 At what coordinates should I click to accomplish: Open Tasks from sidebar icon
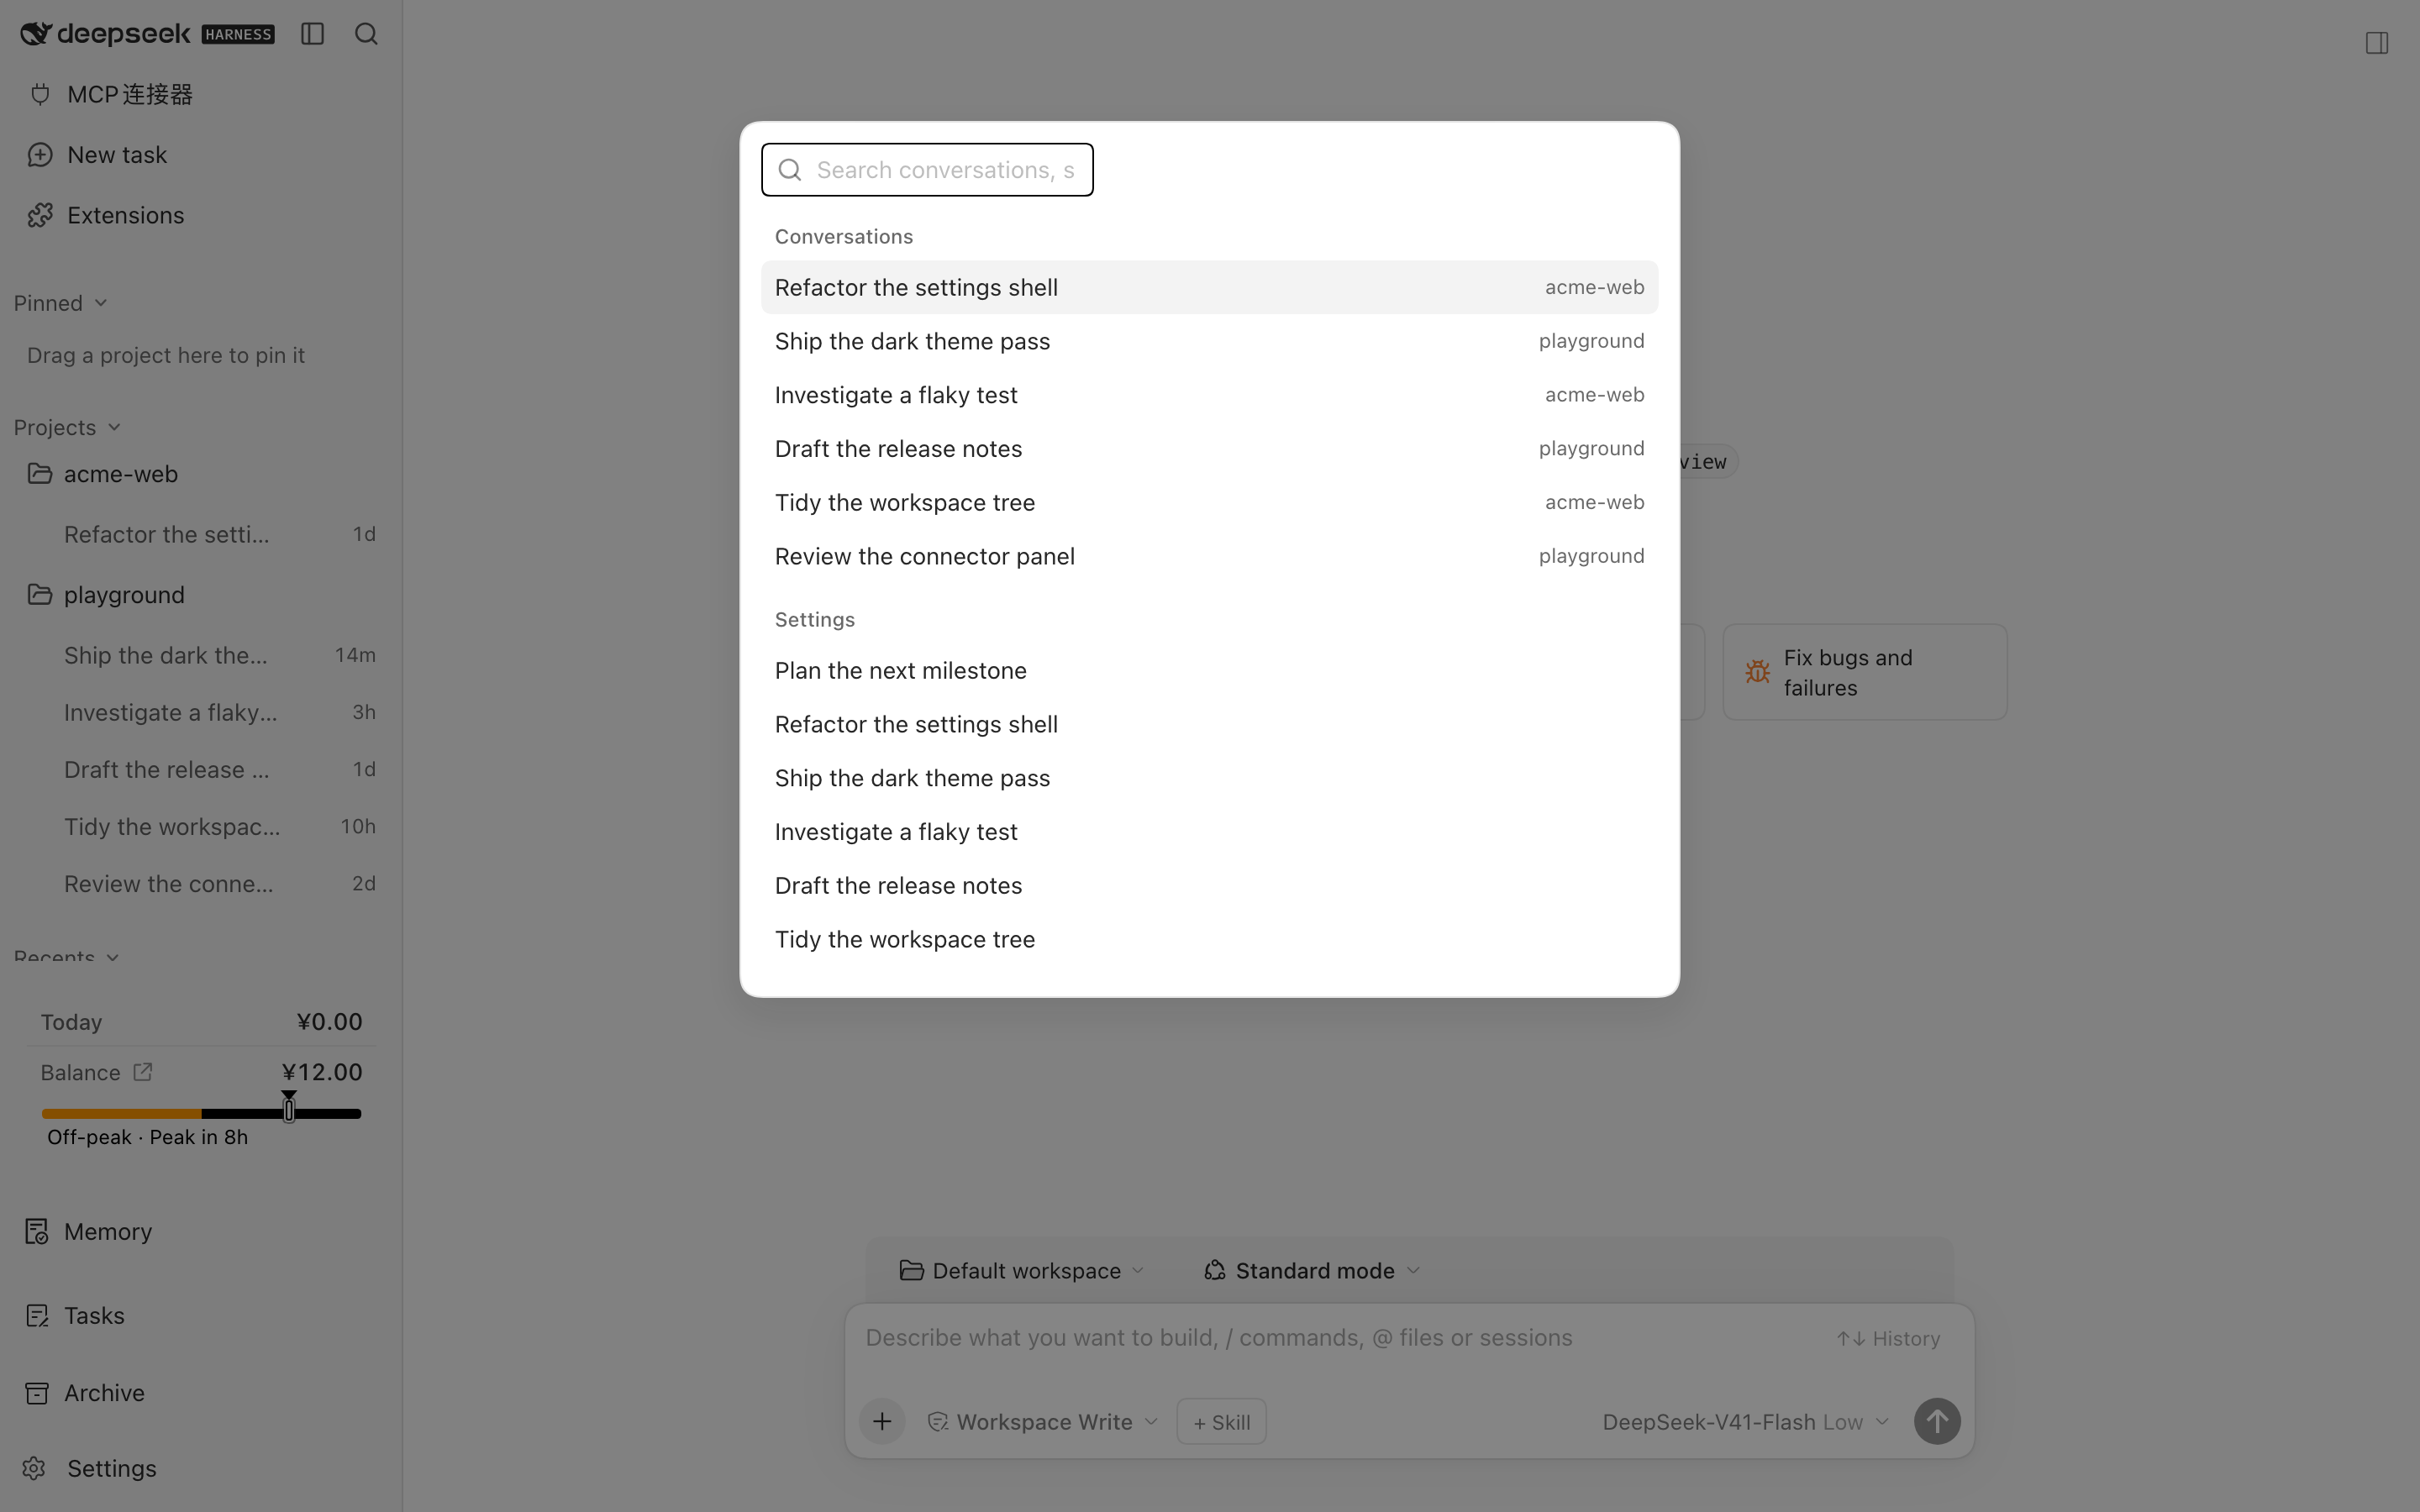coord(37,1316)
